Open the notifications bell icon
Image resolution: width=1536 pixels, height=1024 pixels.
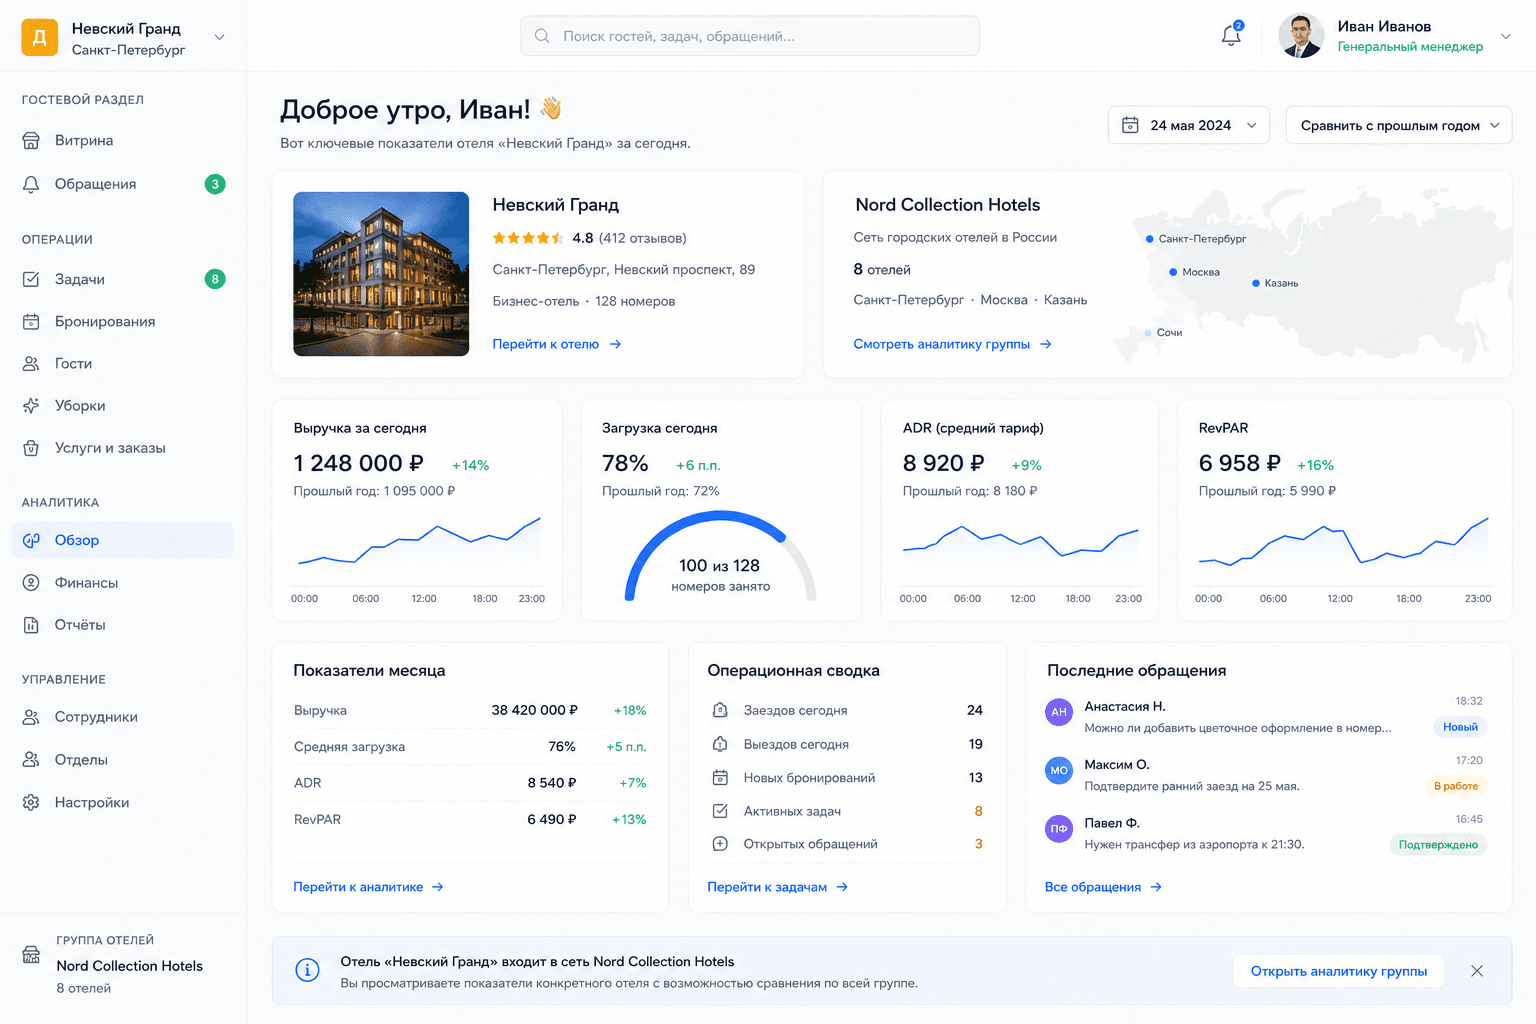pyautogui.click(x=1231, y=35)
